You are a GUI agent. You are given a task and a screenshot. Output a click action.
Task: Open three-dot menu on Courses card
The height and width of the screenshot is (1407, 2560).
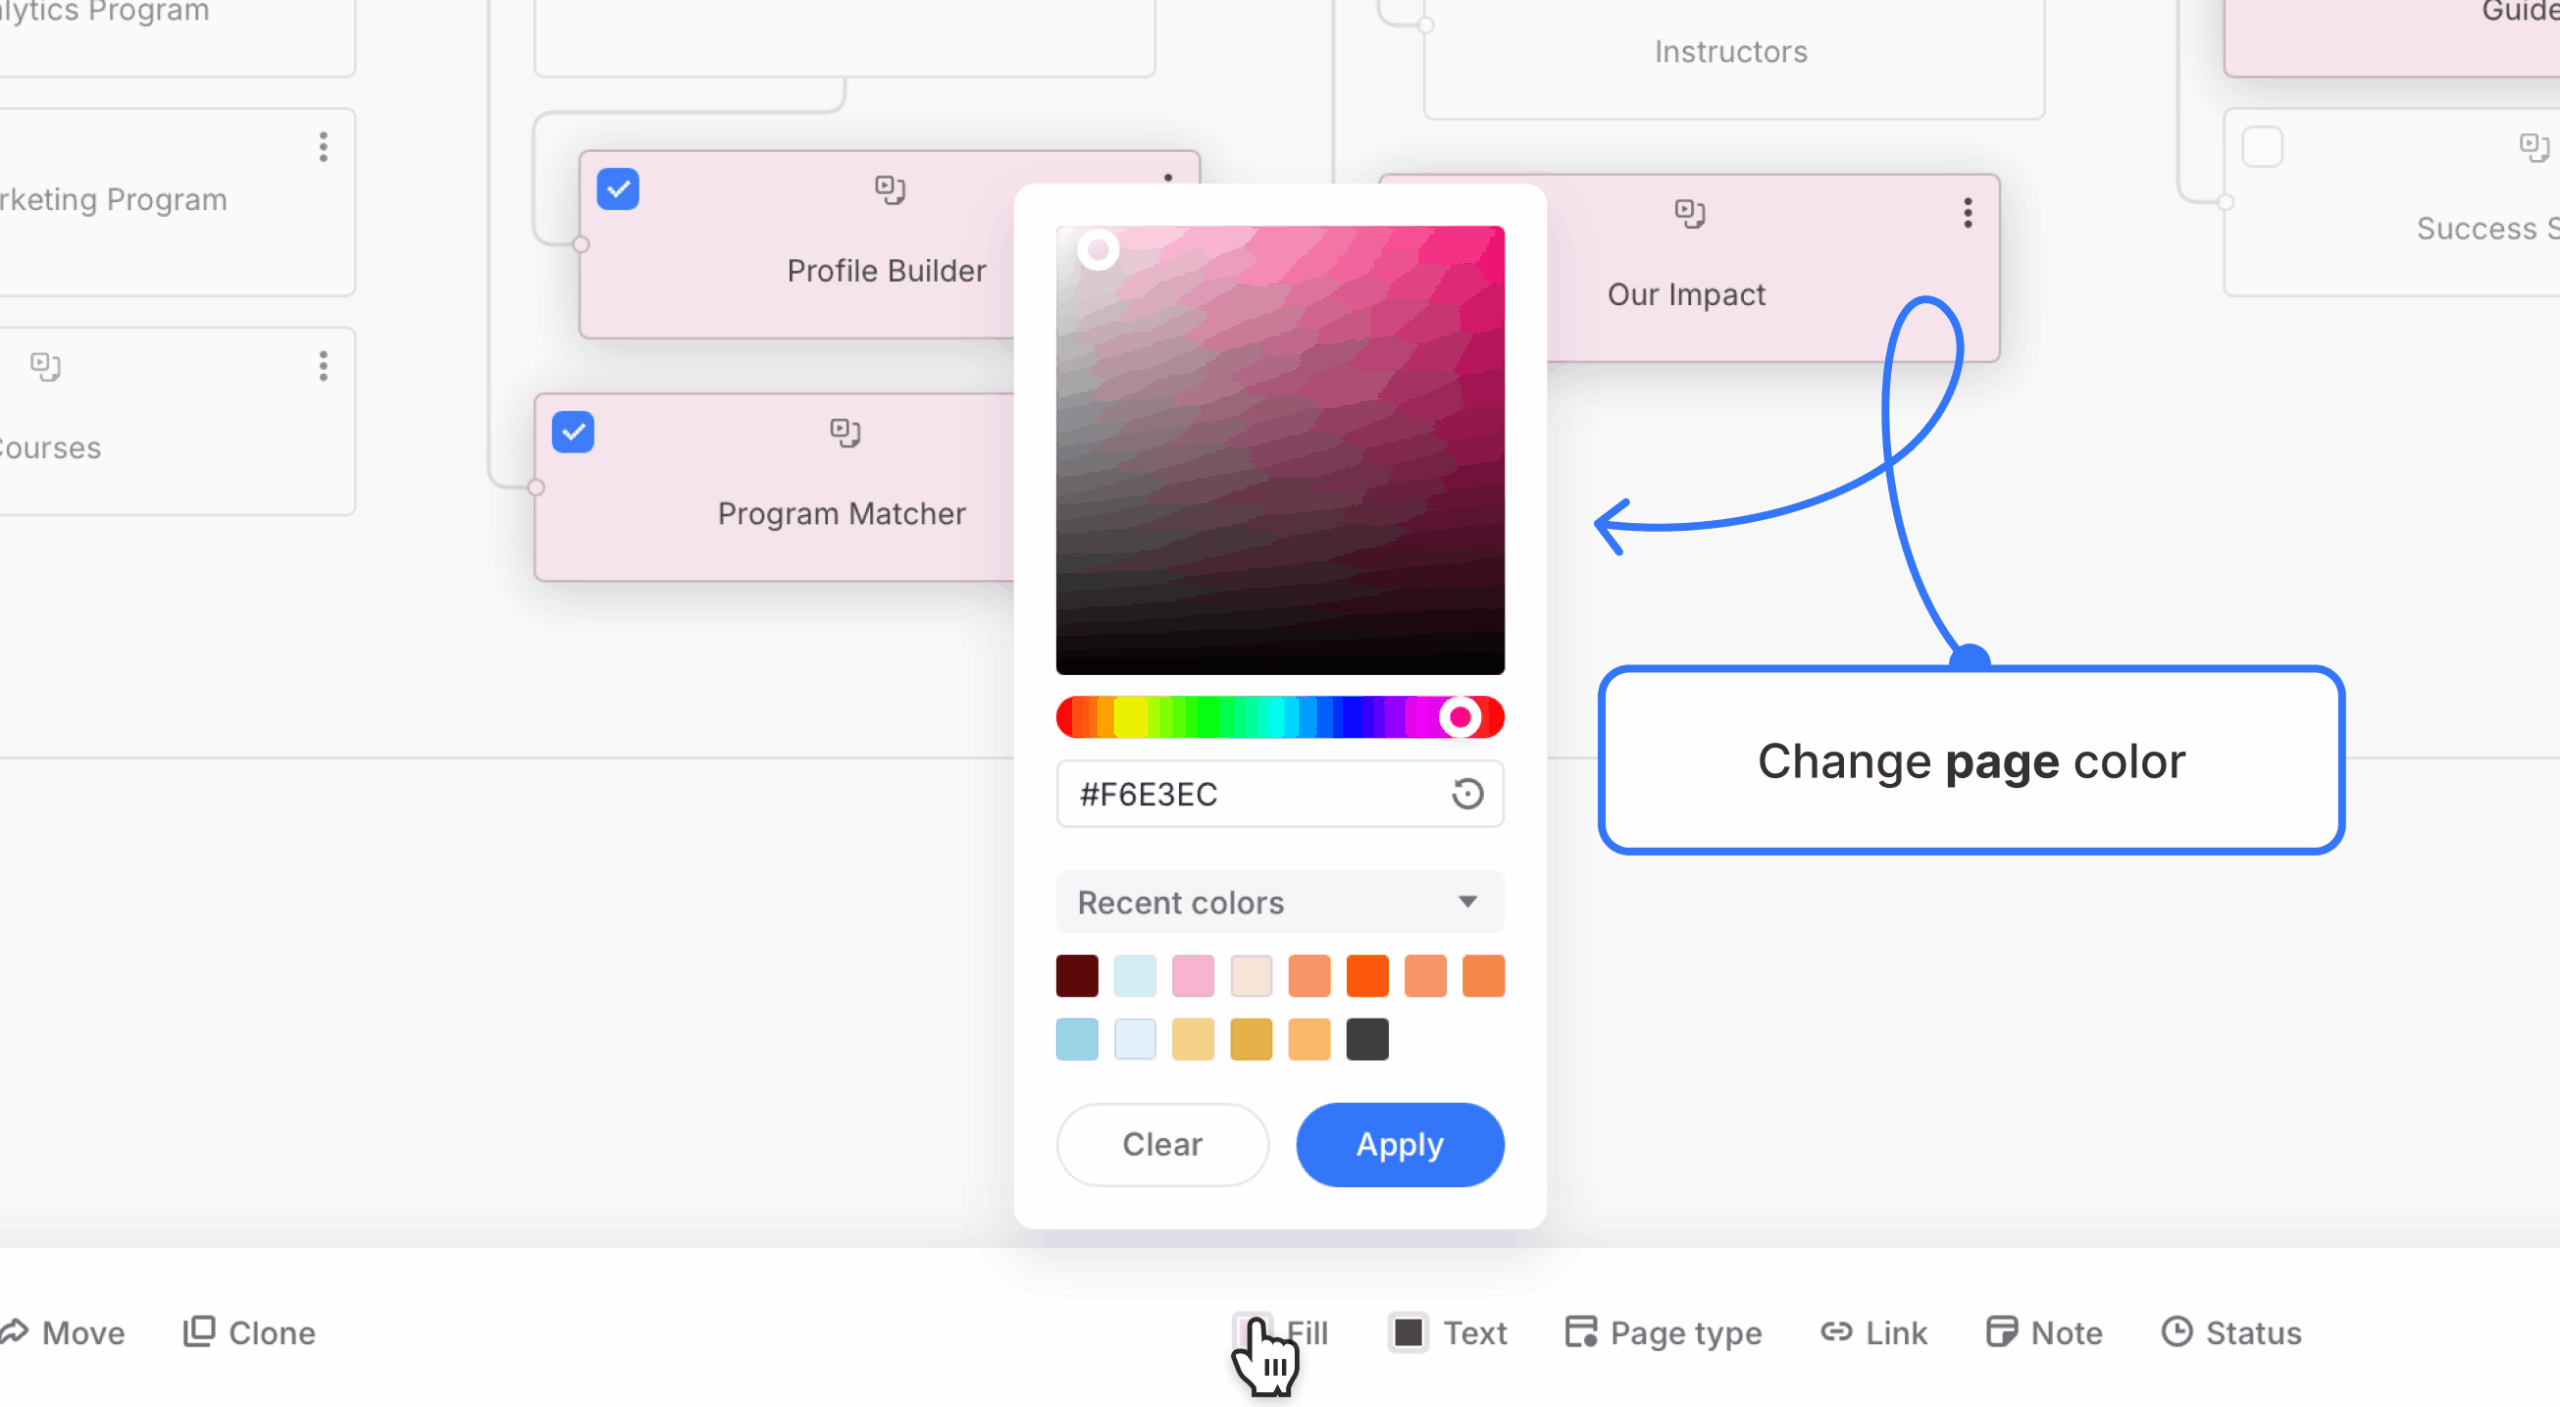pos(323,366)
